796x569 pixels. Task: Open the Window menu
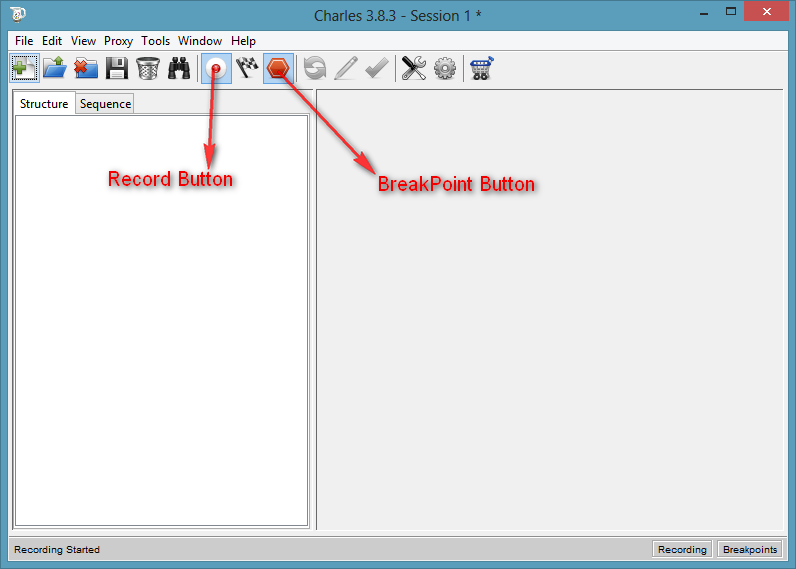tap(200, 41)
